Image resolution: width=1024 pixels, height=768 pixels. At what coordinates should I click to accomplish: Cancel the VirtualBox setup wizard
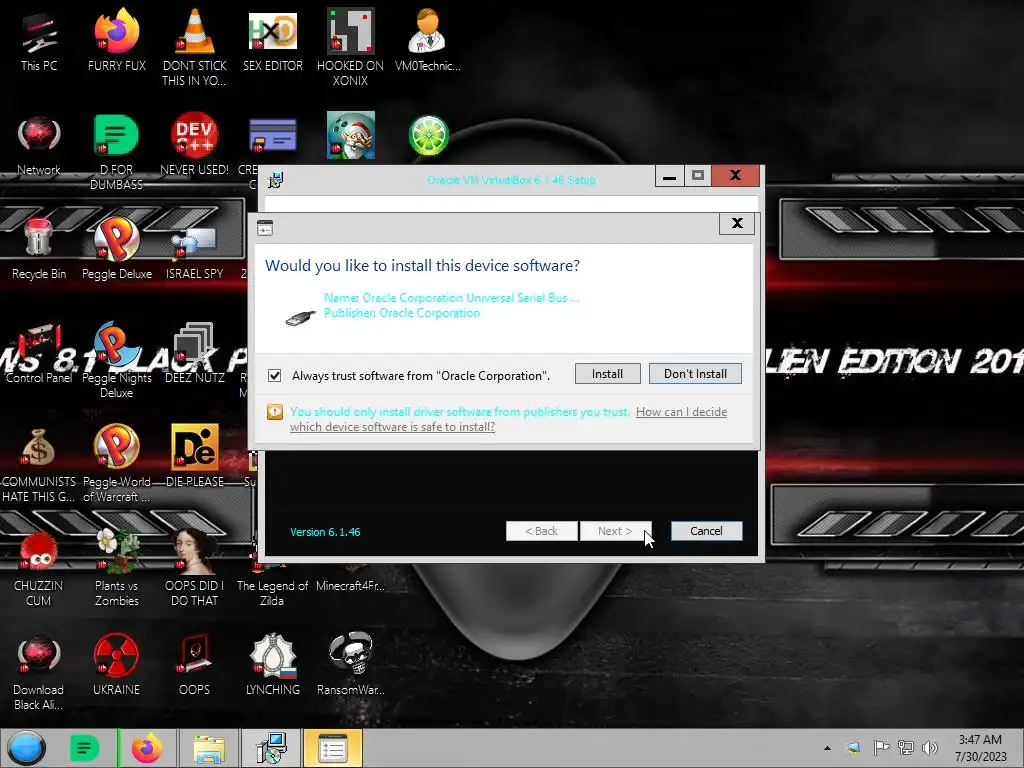click(x=707, y=531)
